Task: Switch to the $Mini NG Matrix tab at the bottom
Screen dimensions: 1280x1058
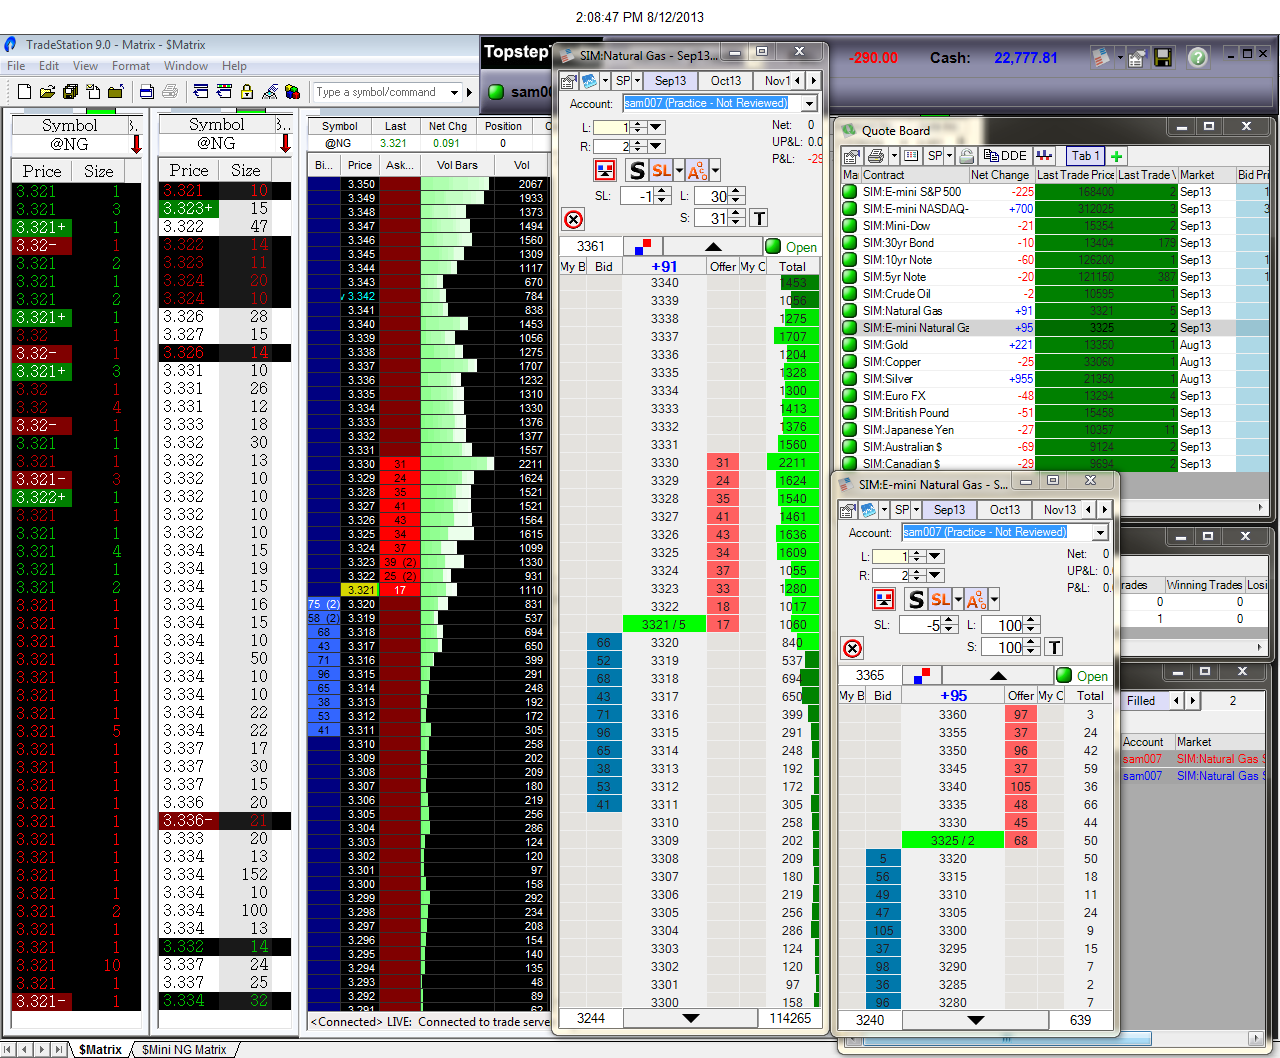Action: (184, 1049)
